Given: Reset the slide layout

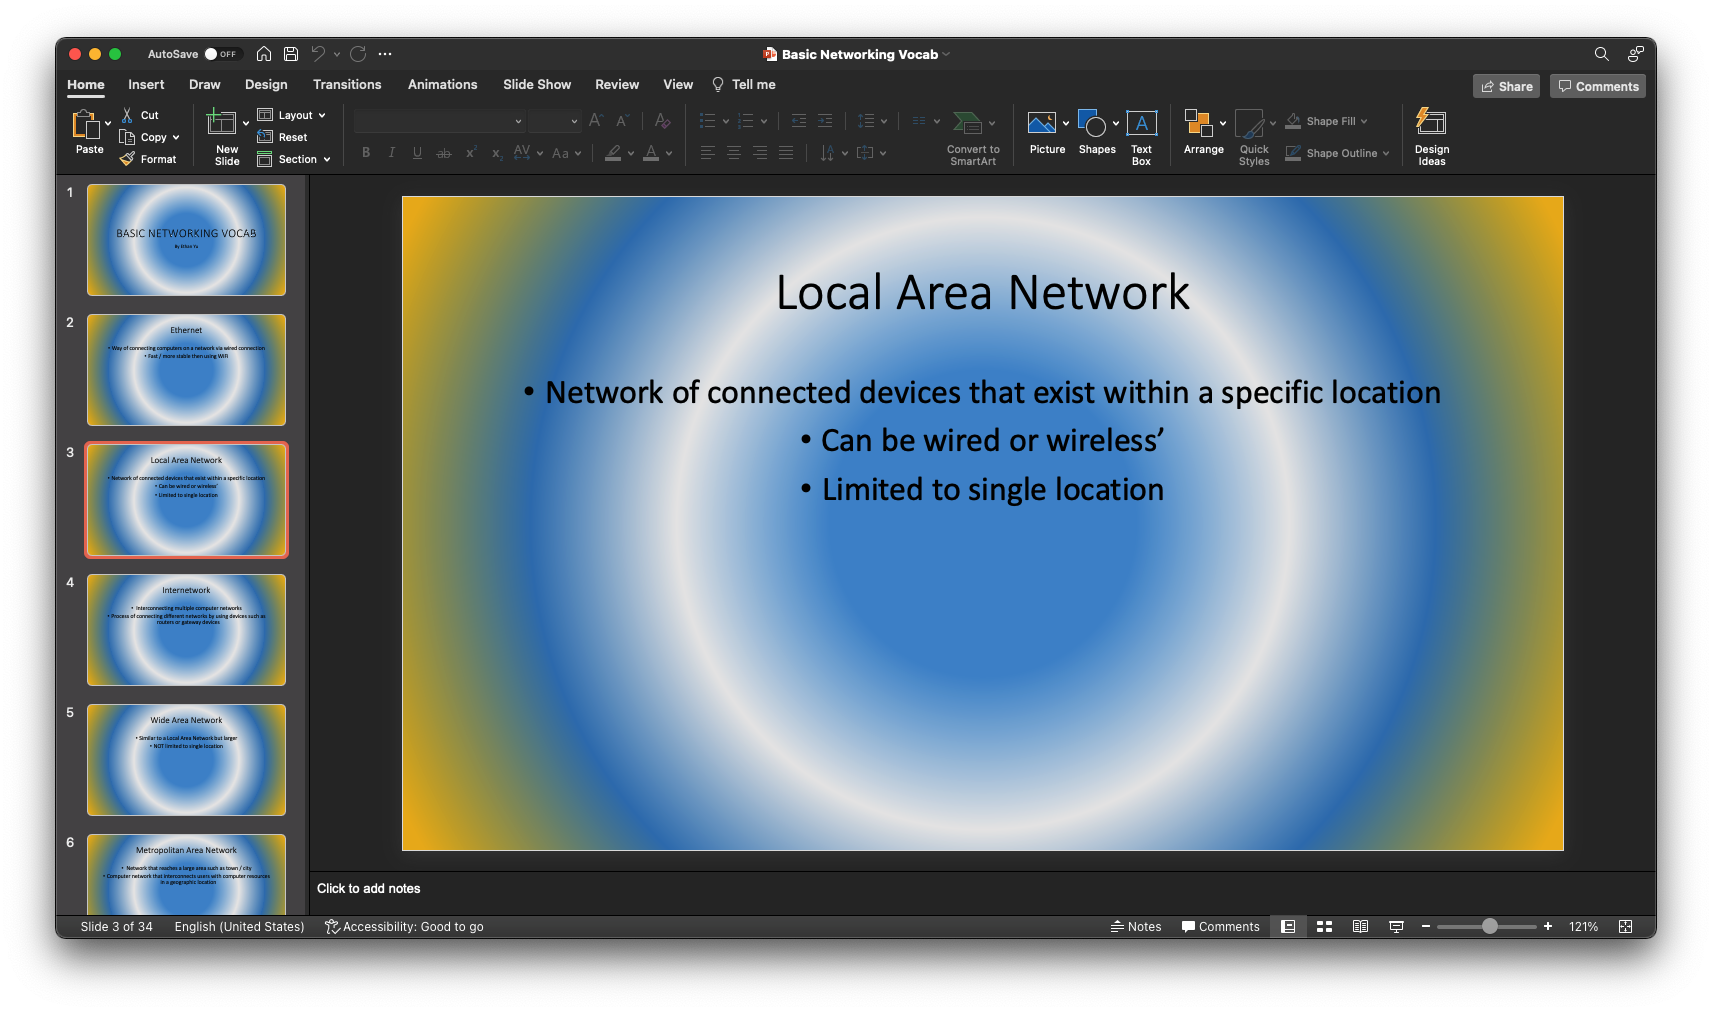Looking at the screenshot, I should 282,137.
